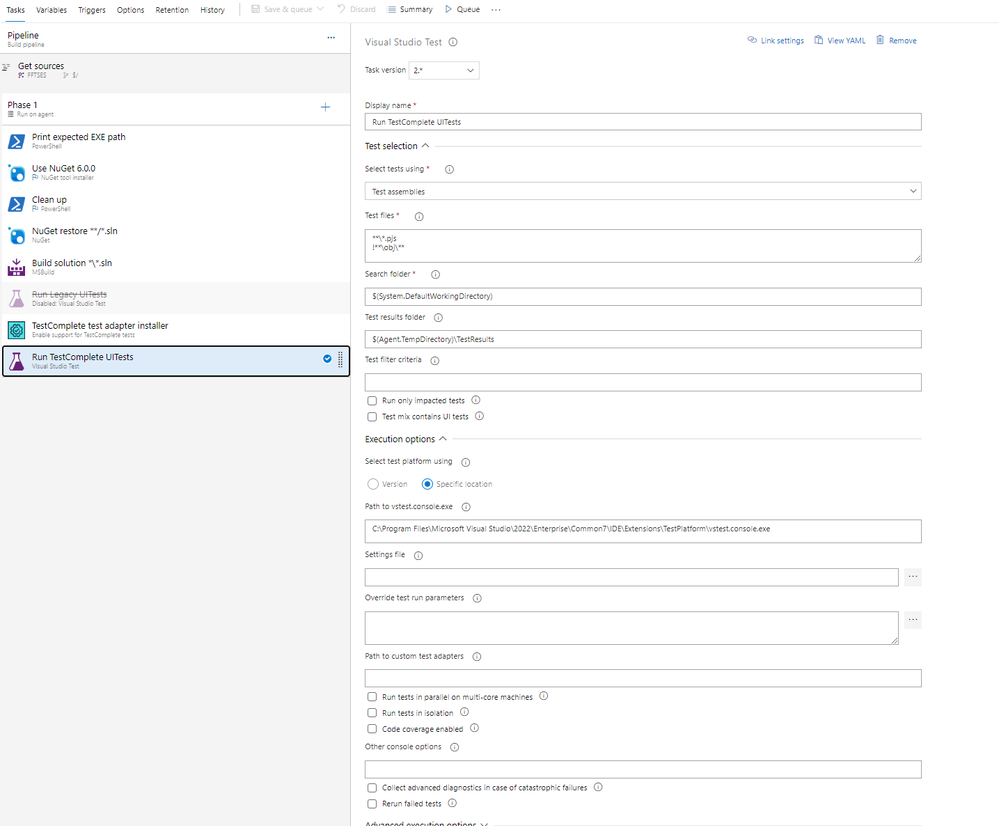The width and height of the screenshot is (999, 826).
Task: Click the Queue button in the toolbar
Action: point(462,10)
